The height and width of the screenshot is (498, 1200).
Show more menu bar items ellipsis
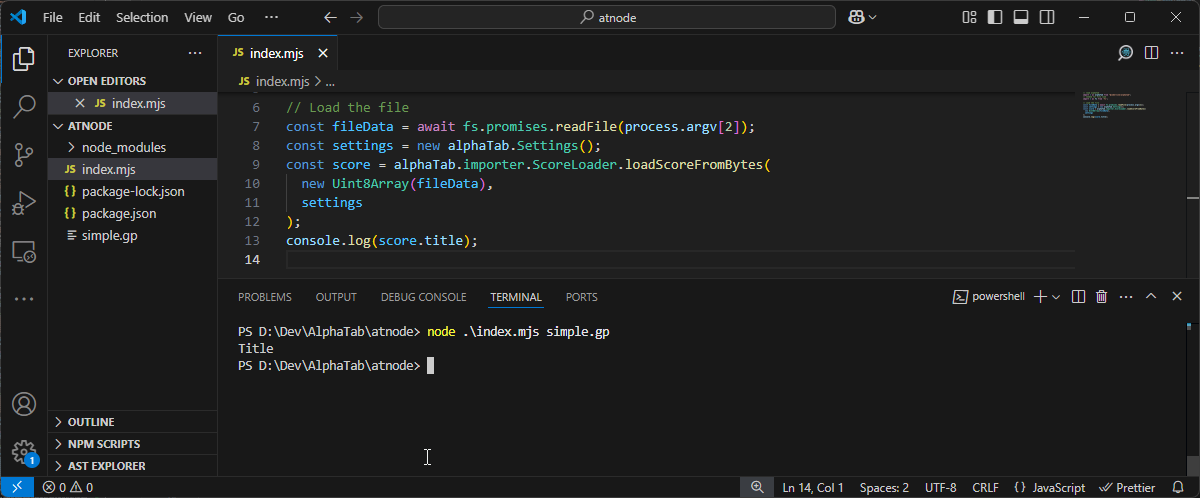[x=271, y=17]
